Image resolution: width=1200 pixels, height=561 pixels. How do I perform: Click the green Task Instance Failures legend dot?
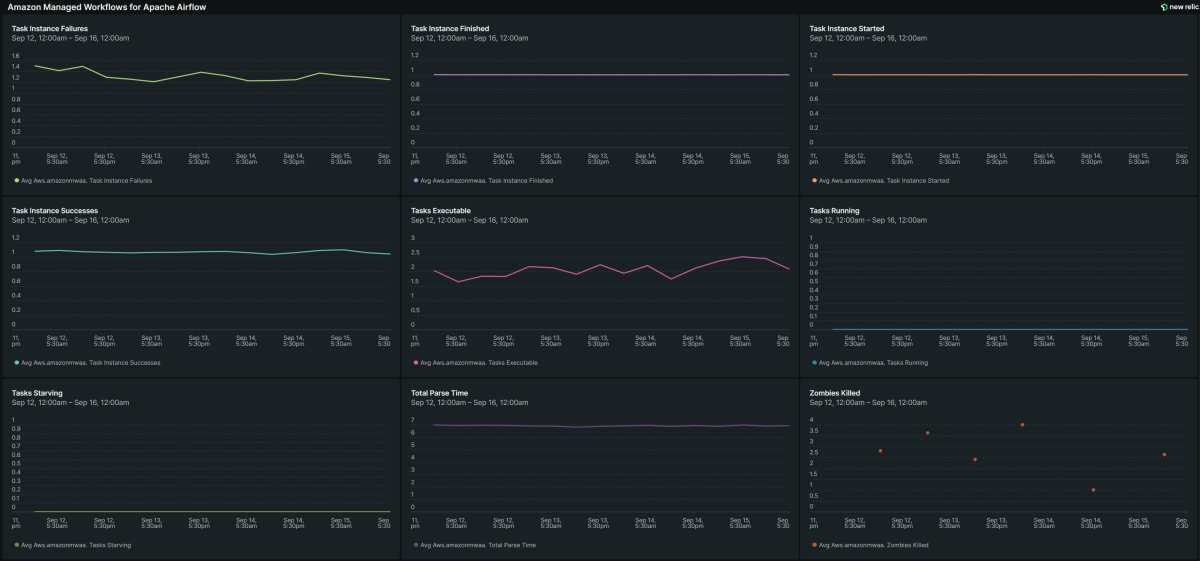pyautogui.click(x=17, y=181)
